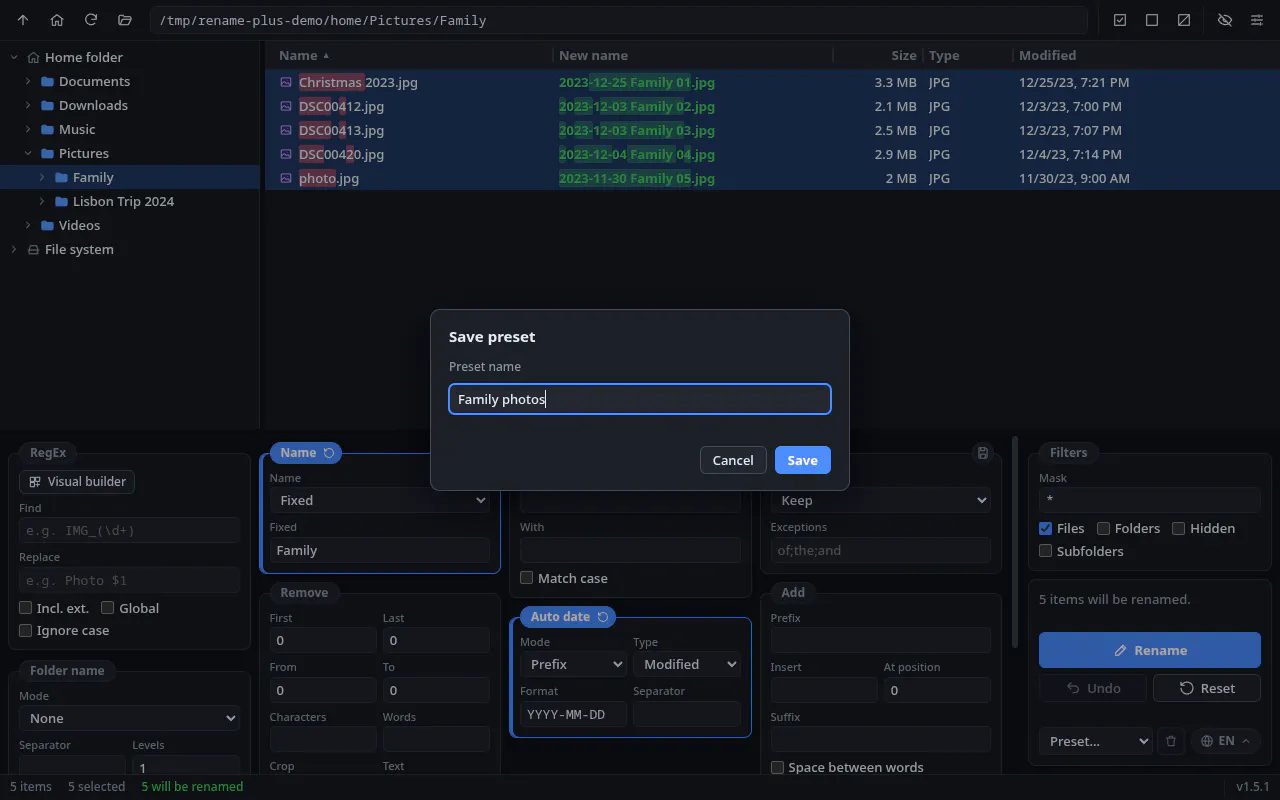Click the select all icon in toolbar
This screenshot has width=1280, height=800.
coord(1120,20)
